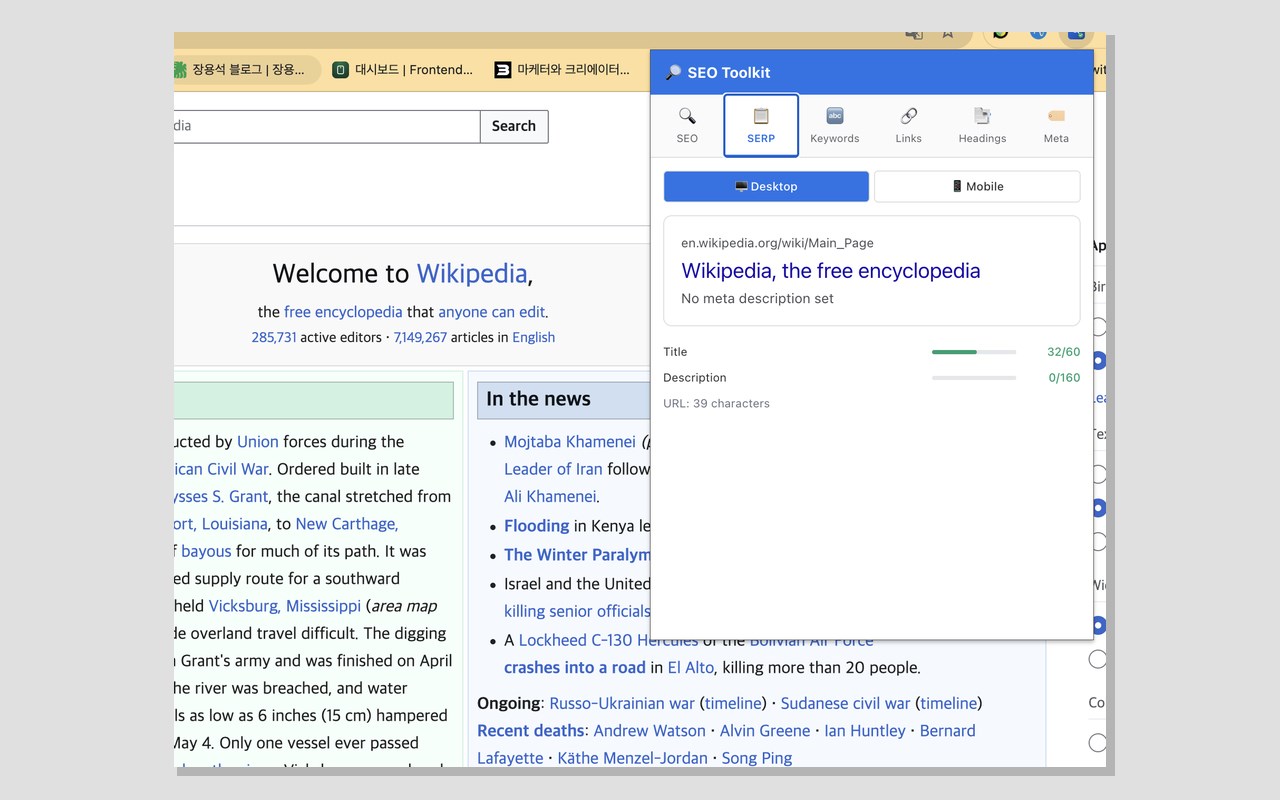Click the SEO Toolkit magnifier logo
The height and width of the screenshot is (800, 1280).
point(673,72)
